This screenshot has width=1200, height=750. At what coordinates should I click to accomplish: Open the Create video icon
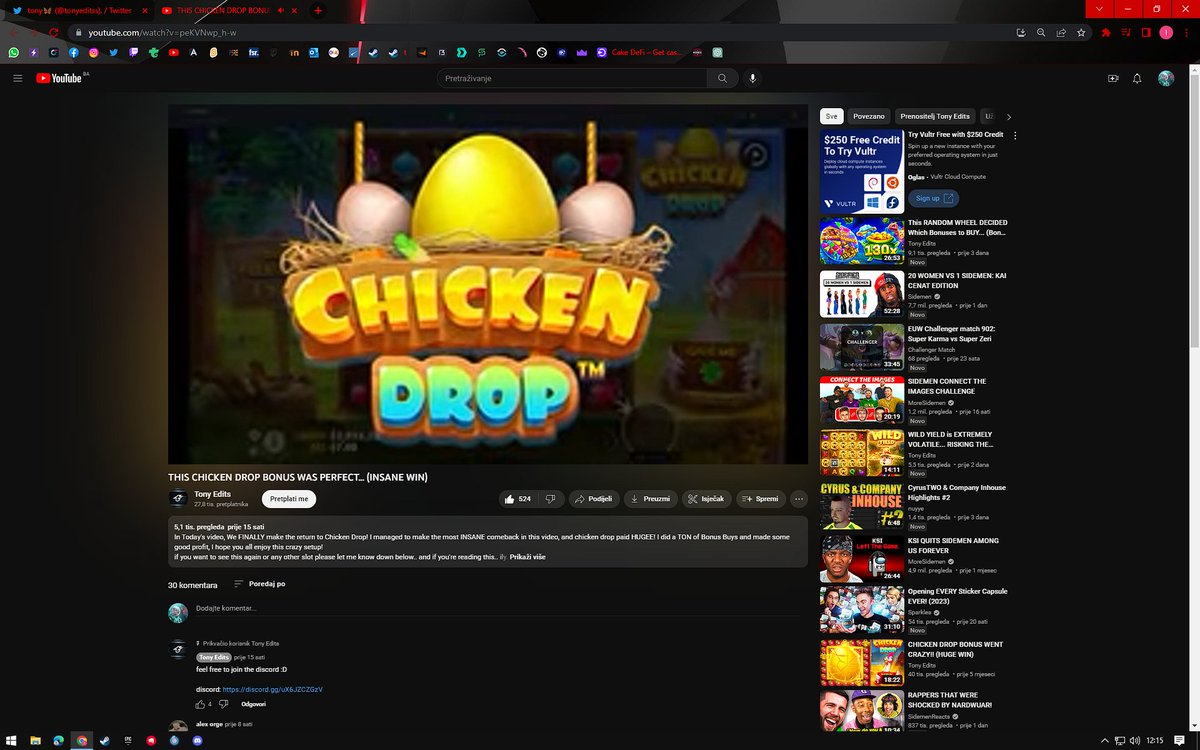pos(1113,78)
